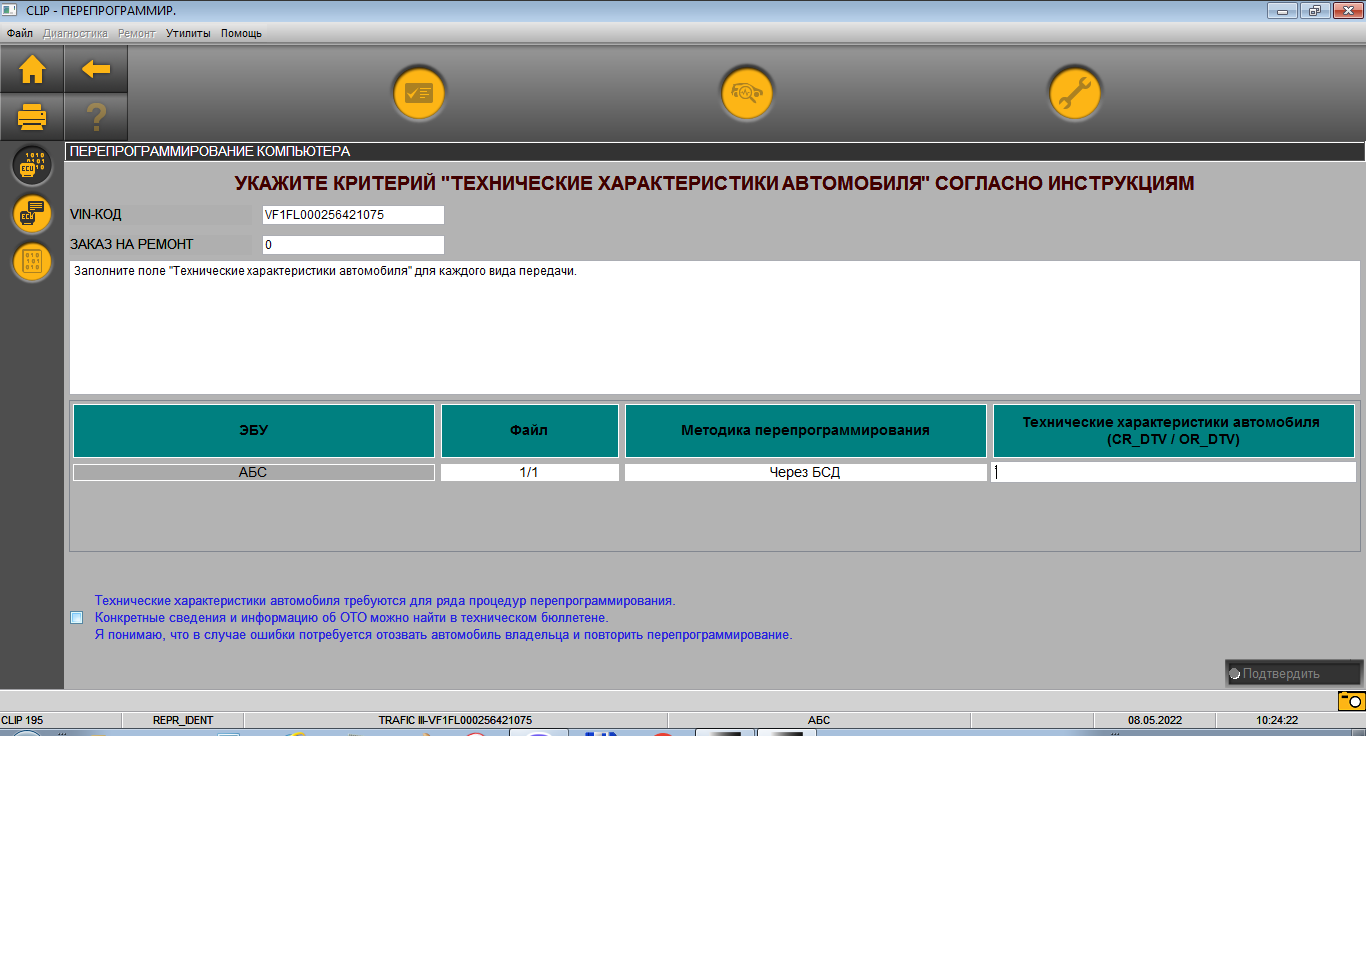Open the checklist icon in top bar
This screenshot has width=1366, height=960.
pyautogui.click(x=419, y=94)
